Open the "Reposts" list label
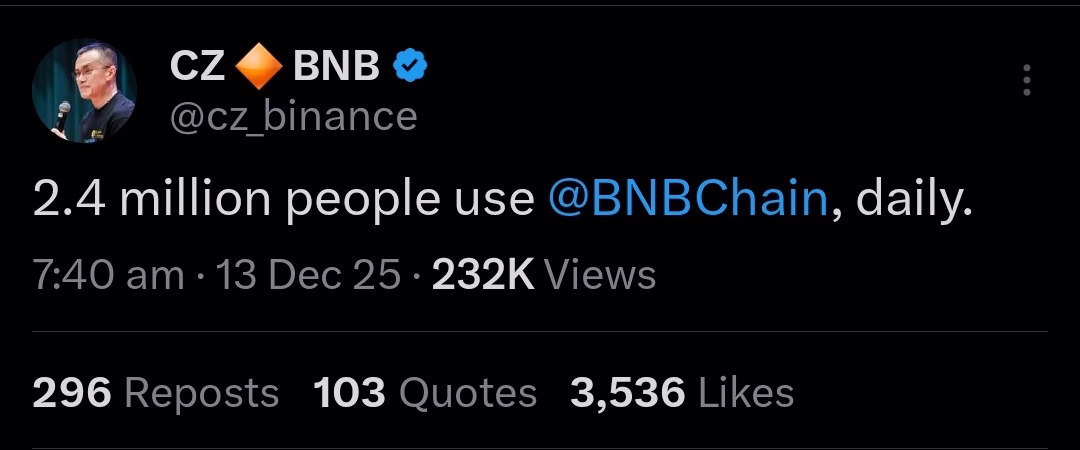The width and height of the screenshot is (1080, 450). click(200, 393)
